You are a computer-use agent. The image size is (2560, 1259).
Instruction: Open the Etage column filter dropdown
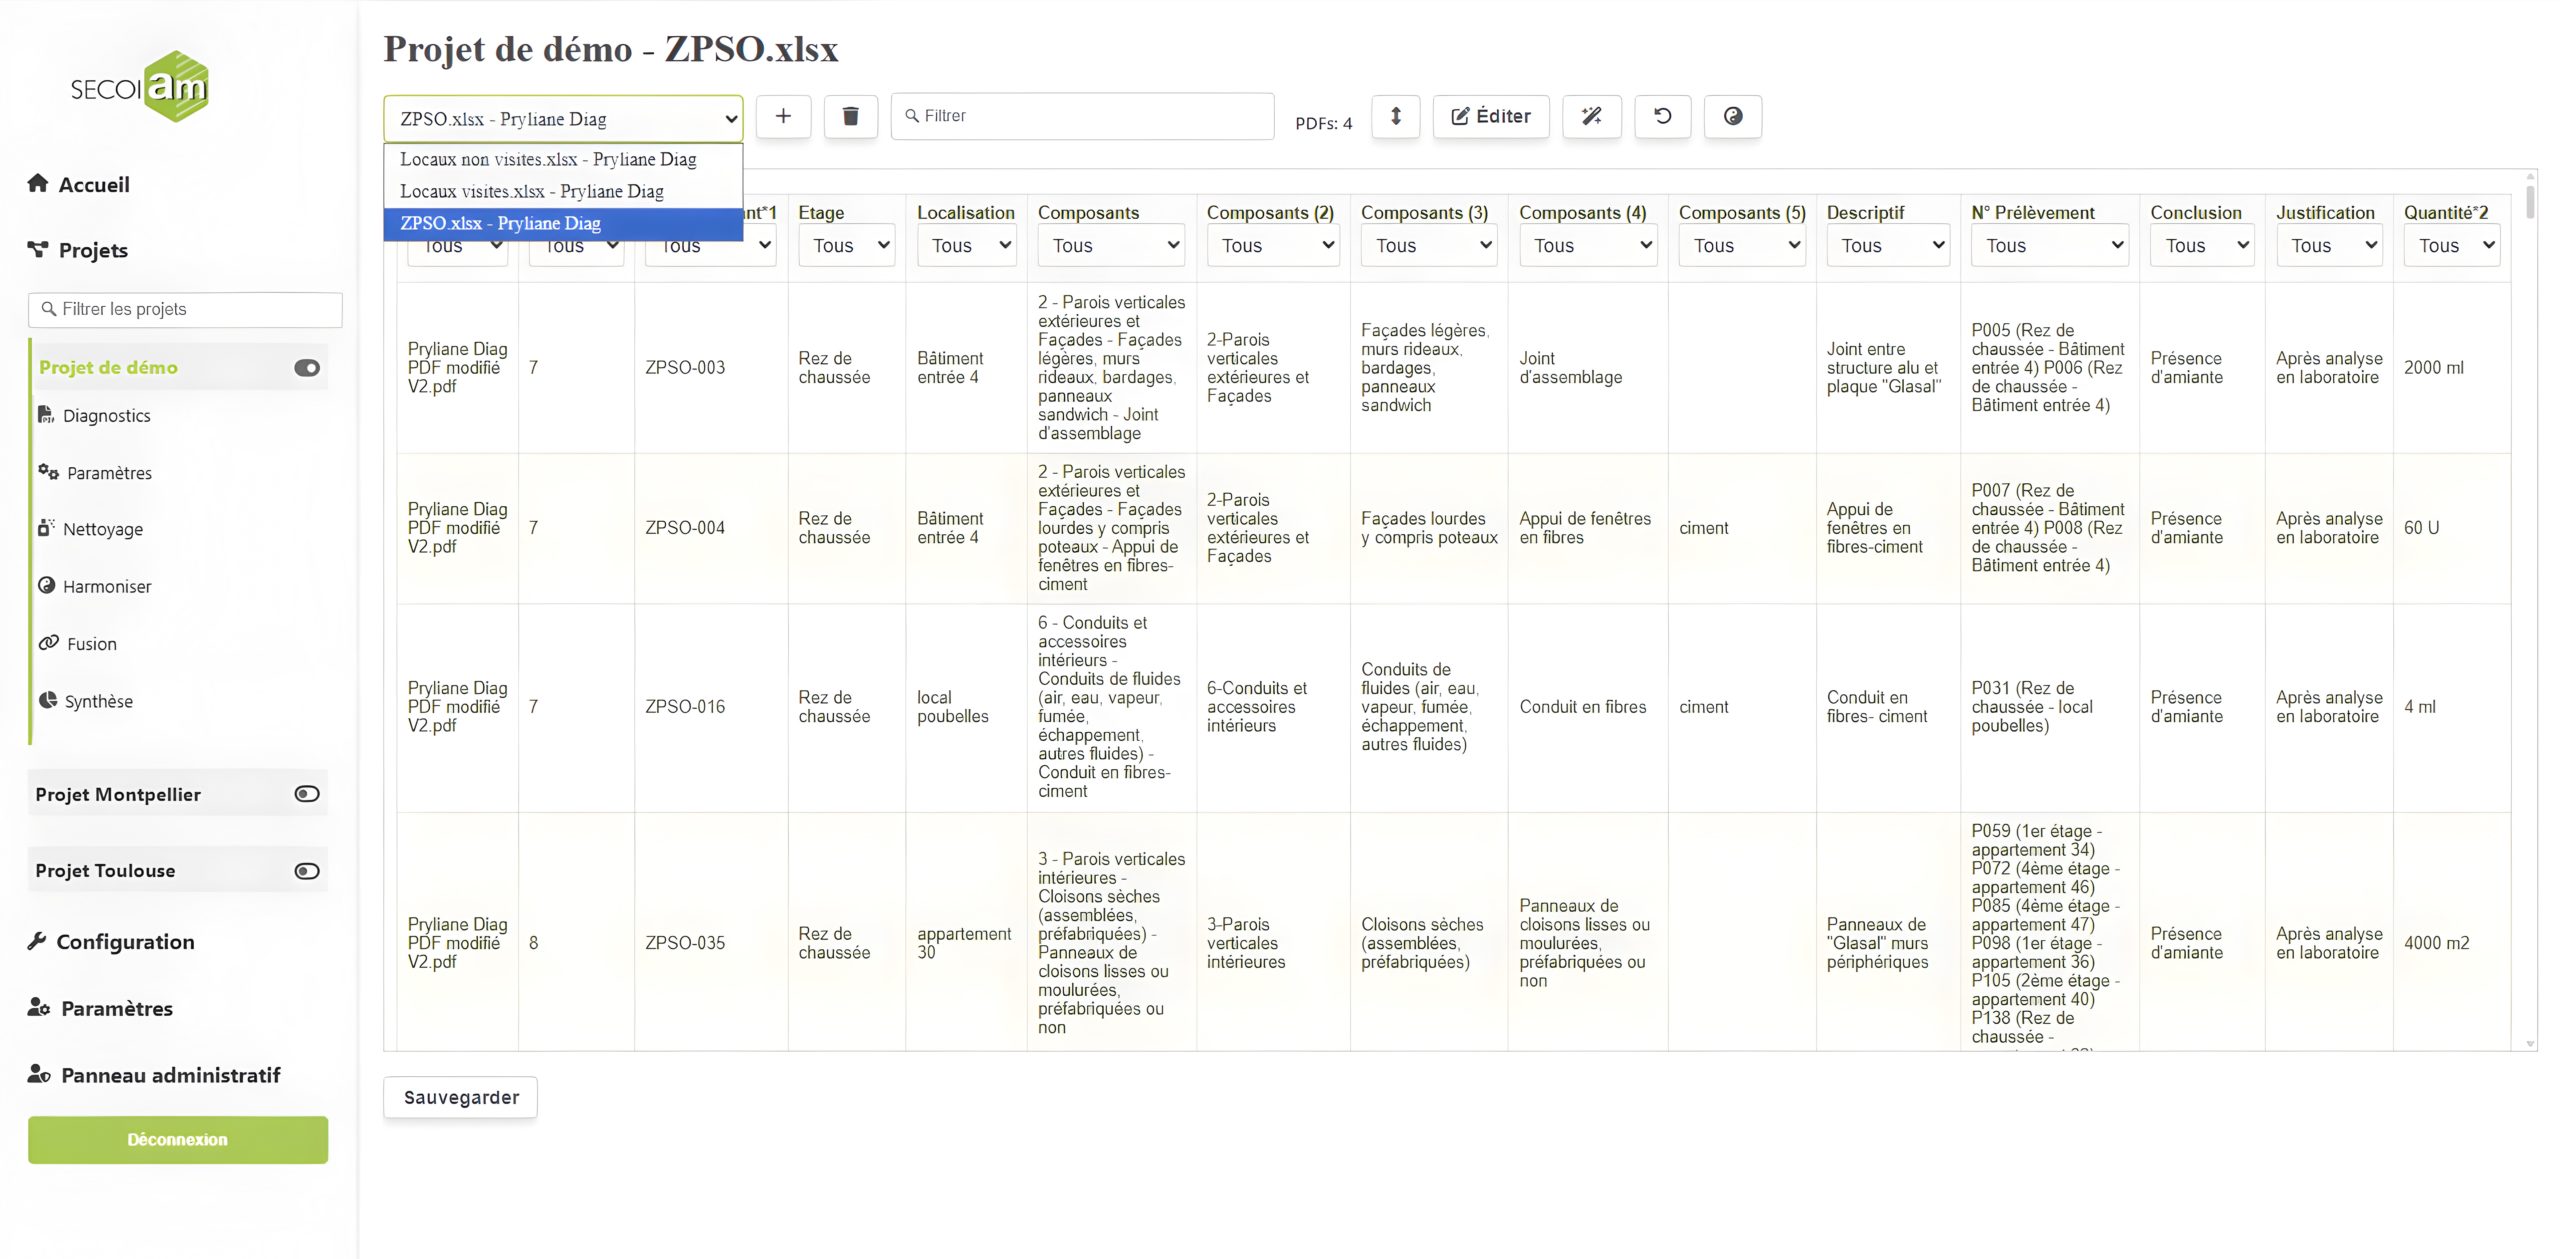click(x=845, y=246)
